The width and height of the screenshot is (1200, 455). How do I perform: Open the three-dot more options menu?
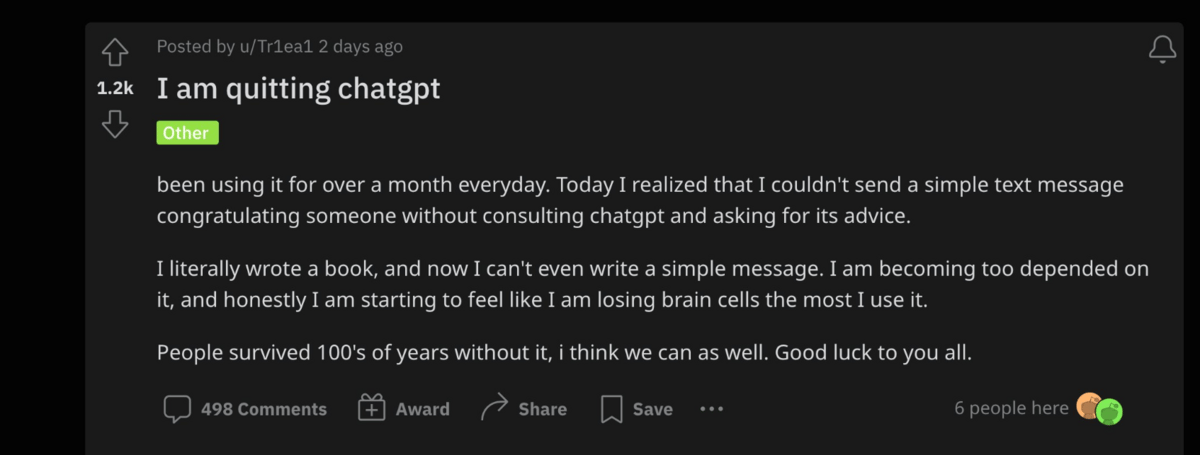711,408
